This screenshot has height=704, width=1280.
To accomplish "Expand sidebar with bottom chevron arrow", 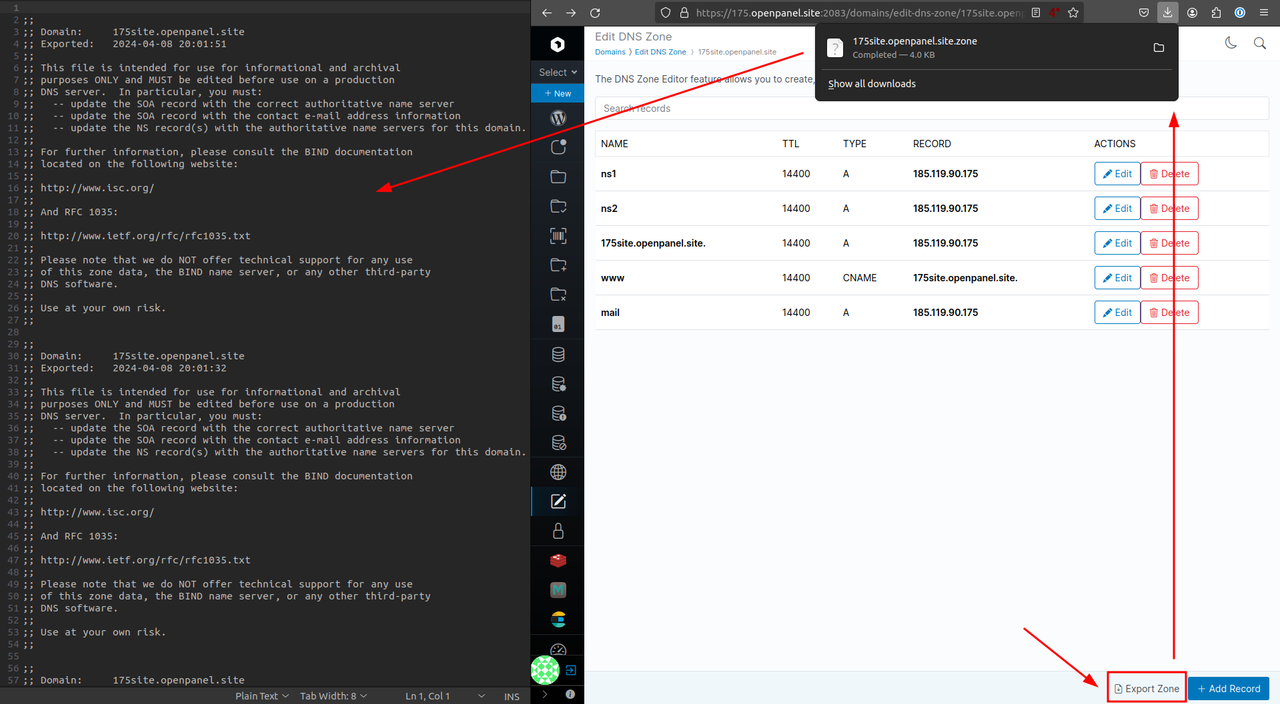I will coord(545,693).
